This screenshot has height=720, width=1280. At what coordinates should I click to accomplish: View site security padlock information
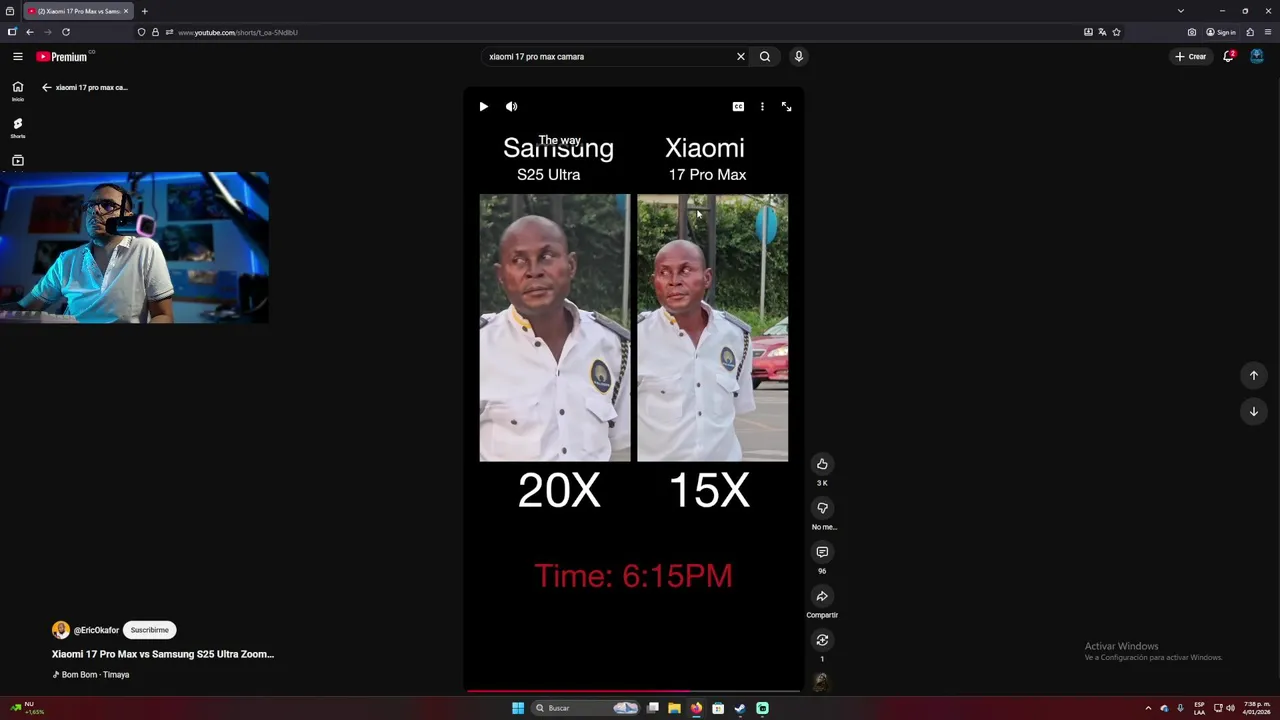tap(155, 32)
